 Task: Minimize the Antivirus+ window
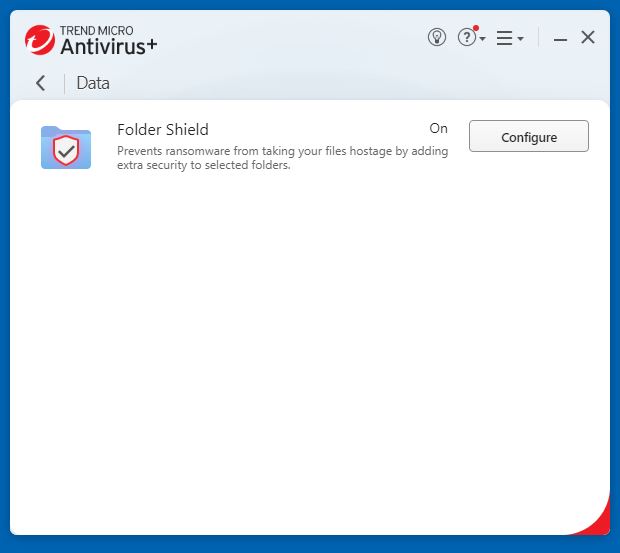(560, 39)
